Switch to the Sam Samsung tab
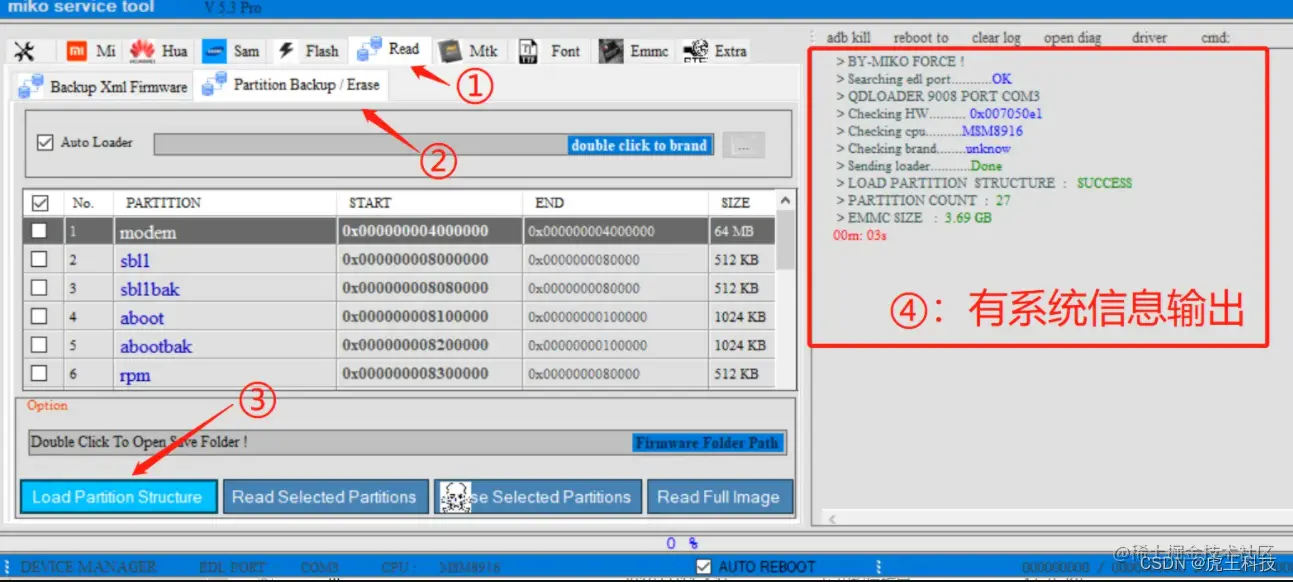1293x582 pixels. [231, 51]
